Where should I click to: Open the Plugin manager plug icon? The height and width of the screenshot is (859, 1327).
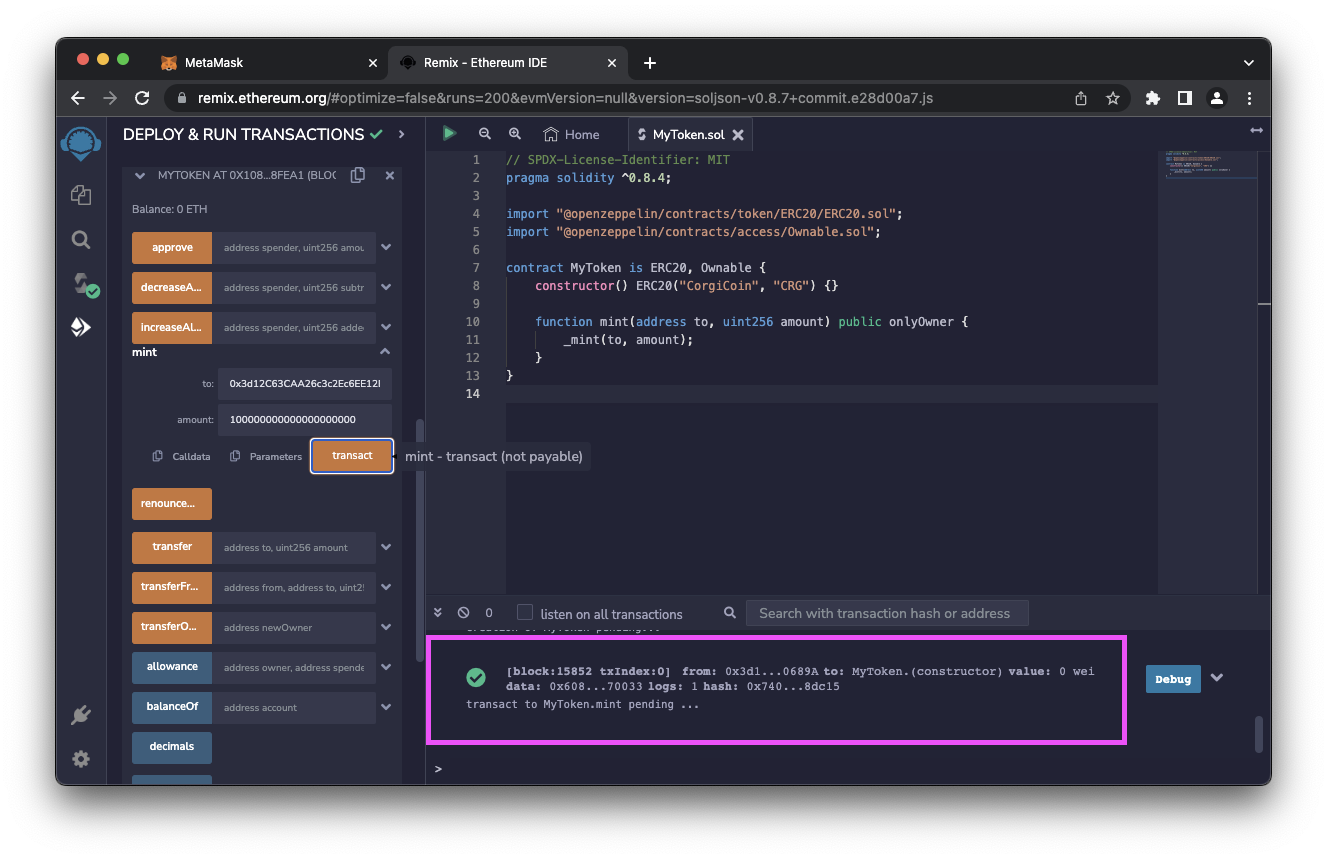click(81, 715)
